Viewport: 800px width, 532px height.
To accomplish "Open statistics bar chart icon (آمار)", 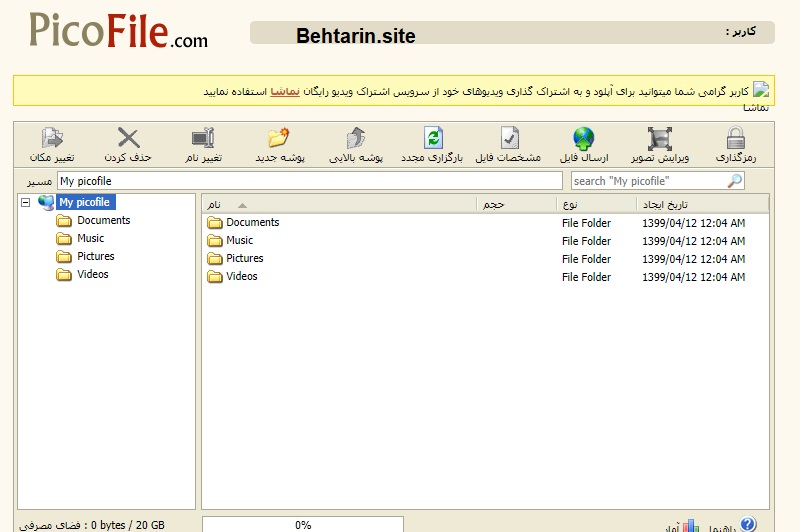I will pos(691,525).
